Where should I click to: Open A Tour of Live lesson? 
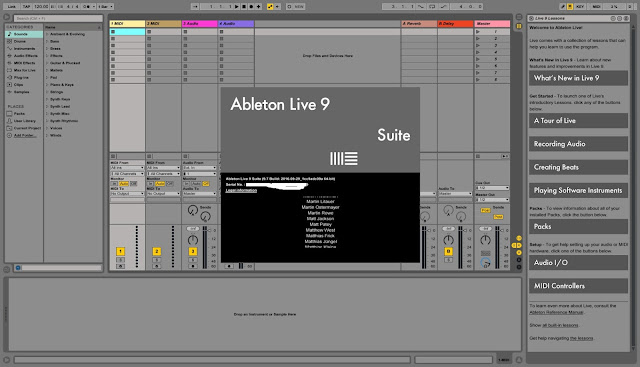click(578, 120)
